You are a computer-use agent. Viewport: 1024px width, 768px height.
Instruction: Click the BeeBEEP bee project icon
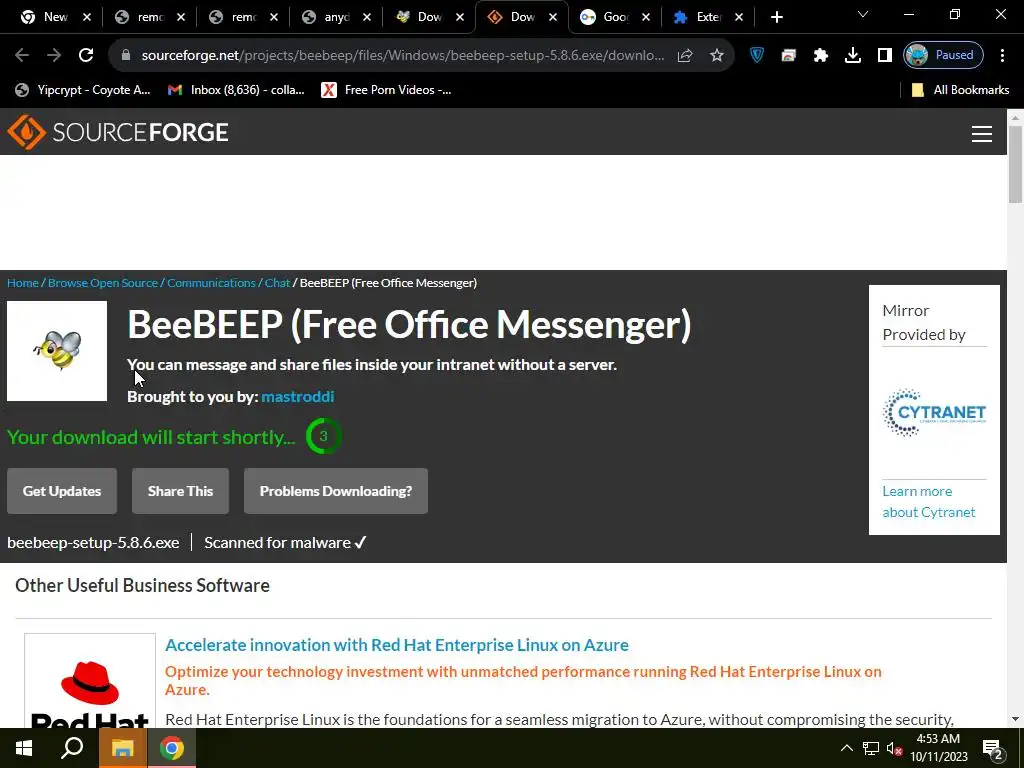click(x=57, y=351)
